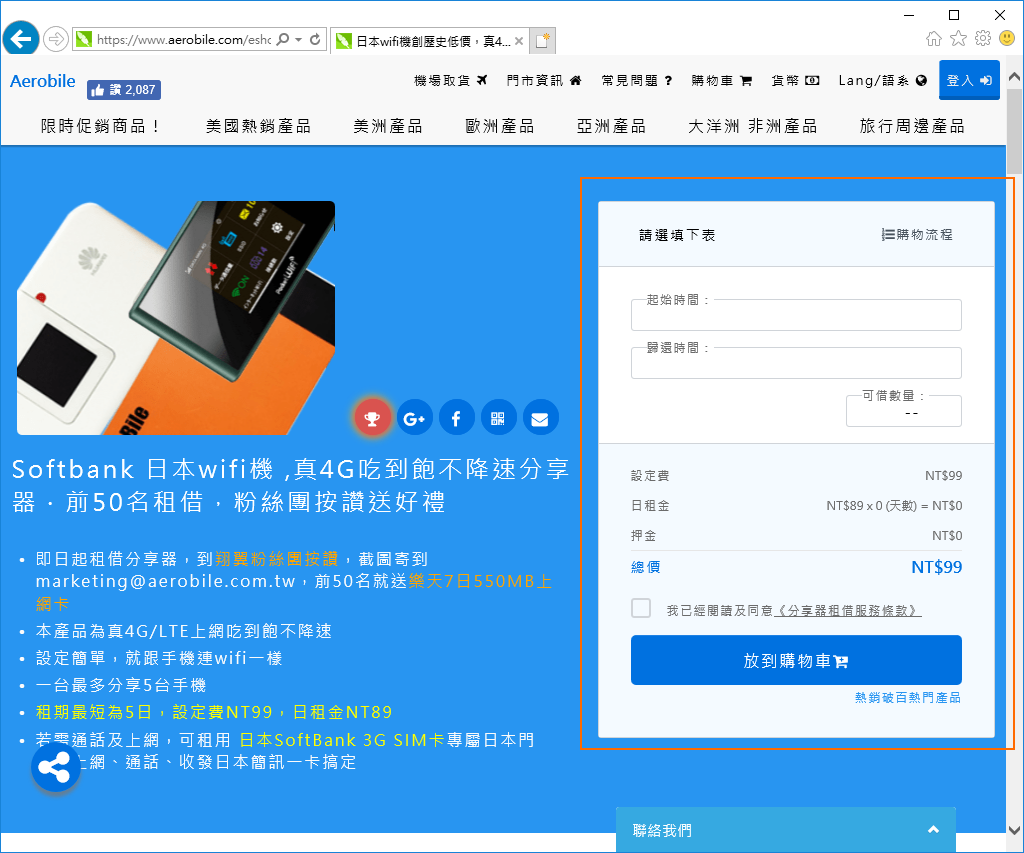Viewport: 1024px width, 853px height.
Task: Open 機場取貨 airport pickup menu
Action: [x=451, y=80]
